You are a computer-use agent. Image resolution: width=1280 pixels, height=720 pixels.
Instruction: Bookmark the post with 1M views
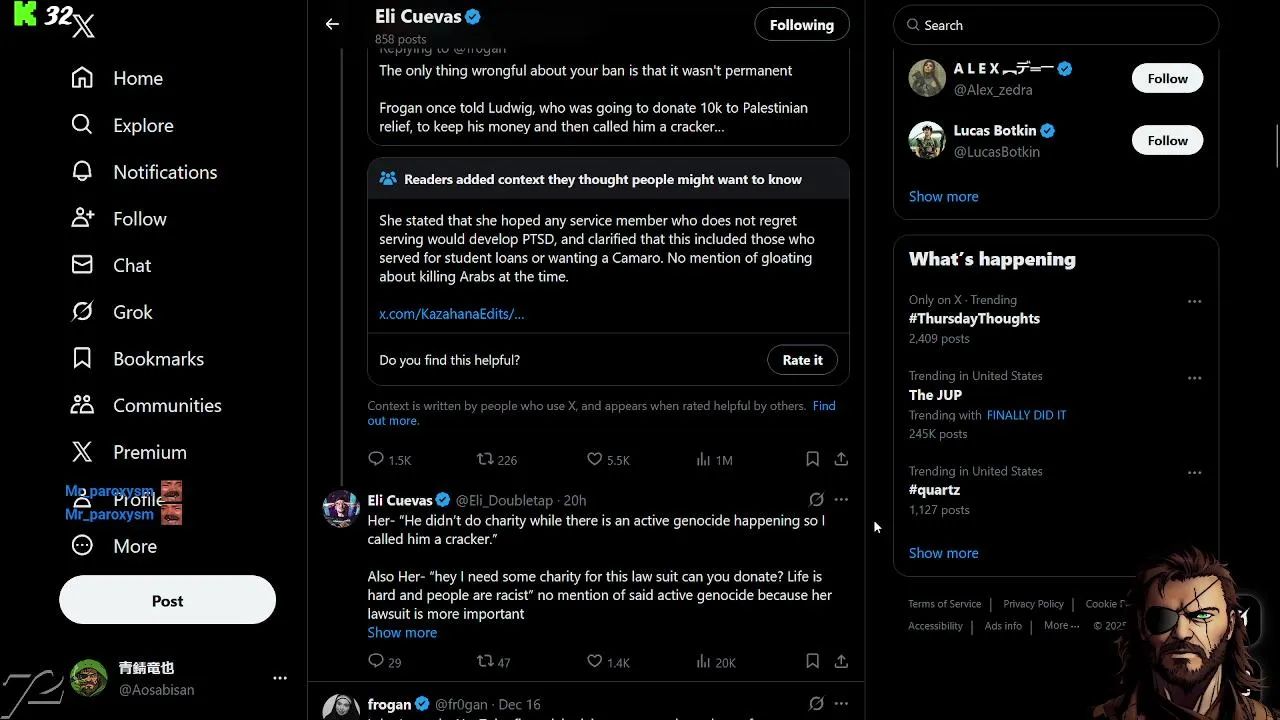[x=812, y=459]
